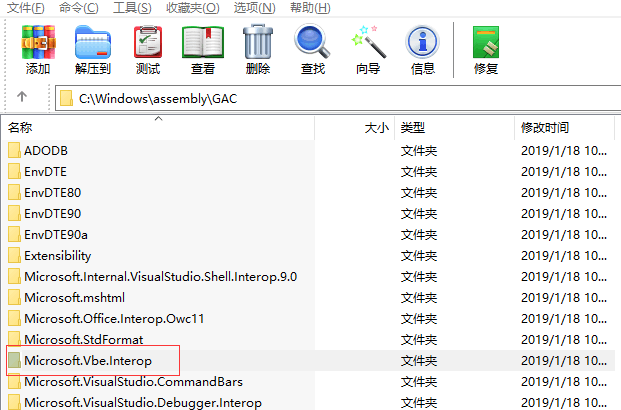Click the type cell of ADODB row
This screenshot has width=621, height=410.
tap(419, 151)
